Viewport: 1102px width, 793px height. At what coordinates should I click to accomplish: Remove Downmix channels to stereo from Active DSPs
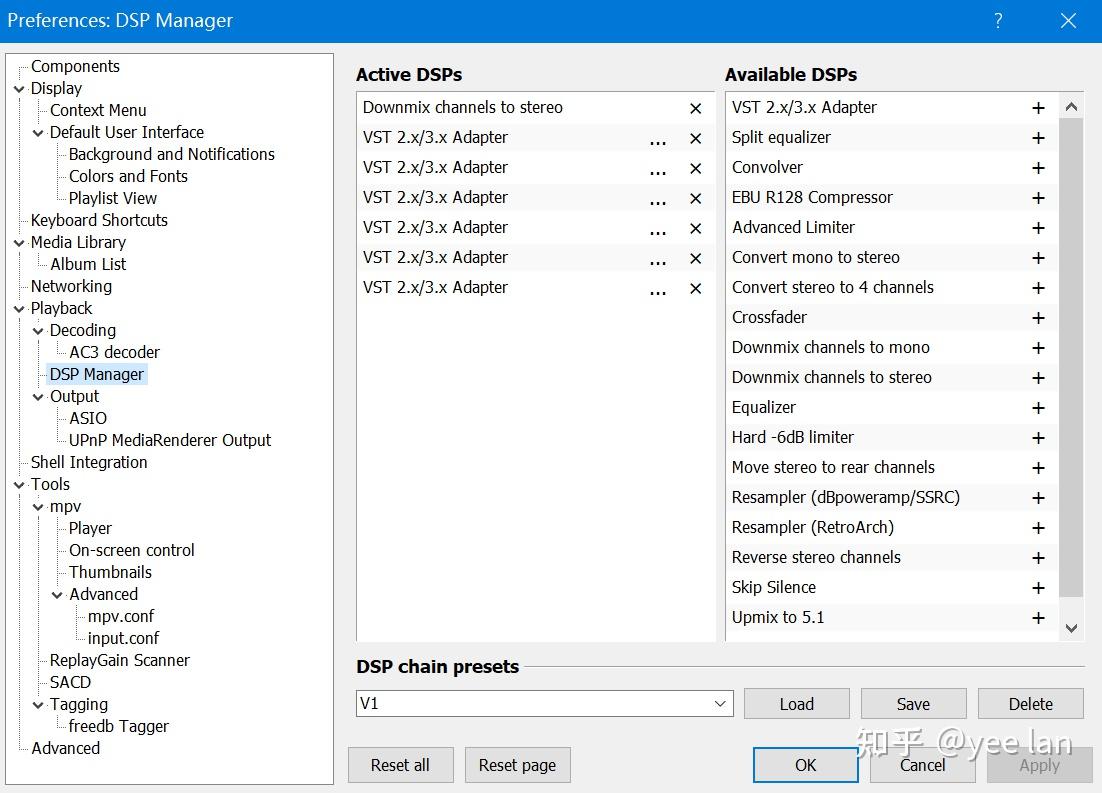coord(695,108)
